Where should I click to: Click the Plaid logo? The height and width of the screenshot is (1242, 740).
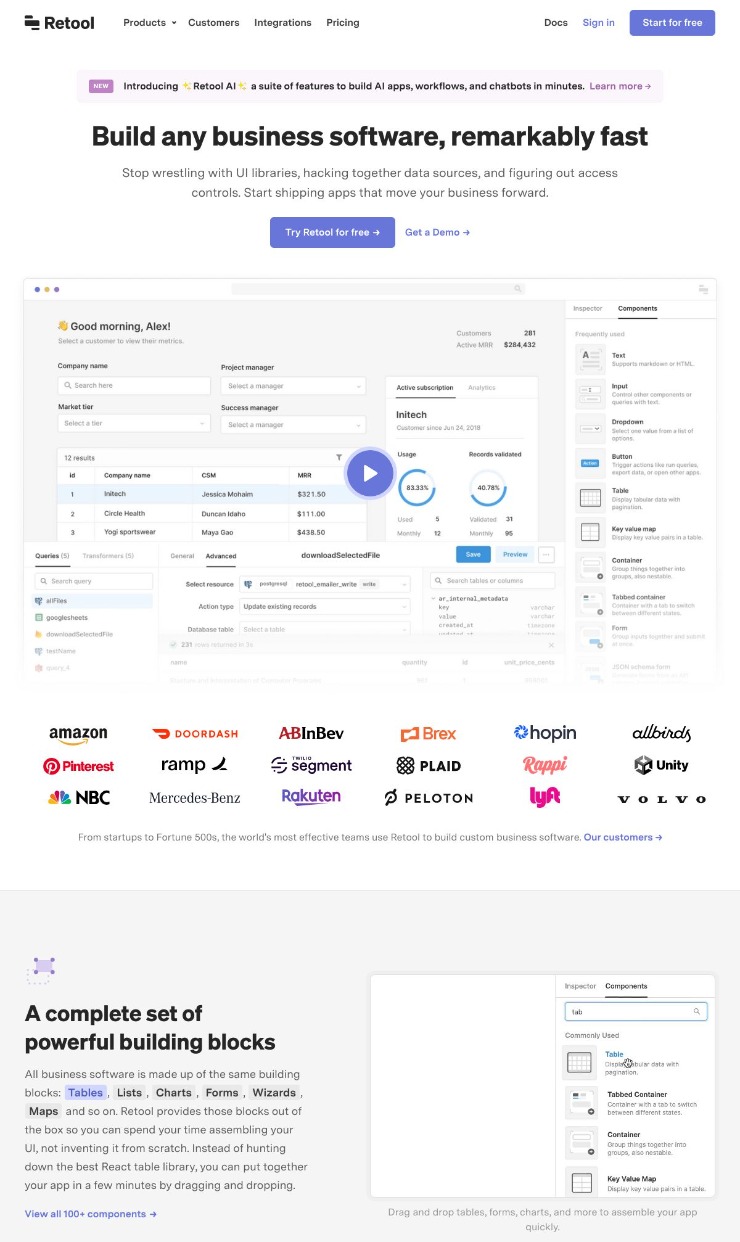[428, 766]
